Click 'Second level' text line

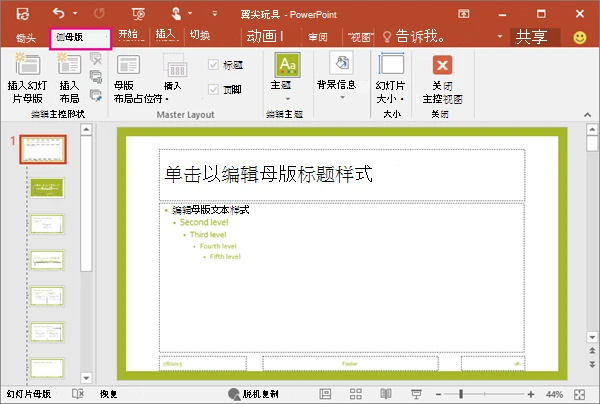(204, 222)
